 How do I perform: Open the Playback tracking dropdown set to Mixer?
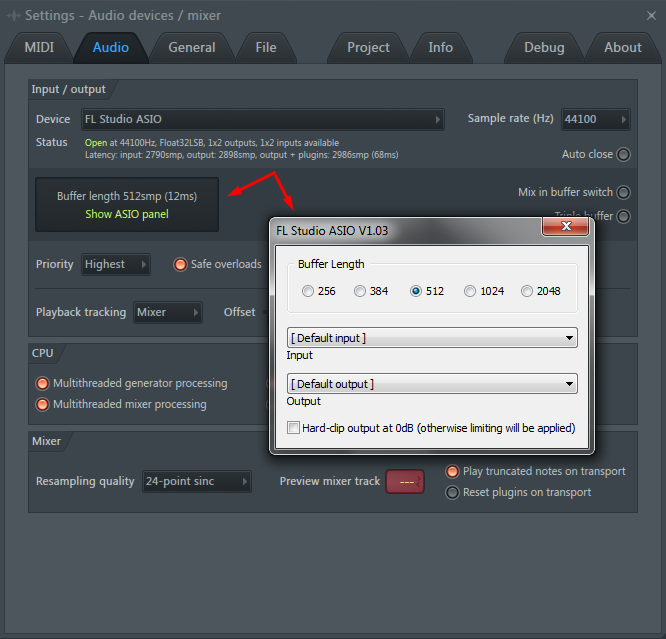pos(168,312)
